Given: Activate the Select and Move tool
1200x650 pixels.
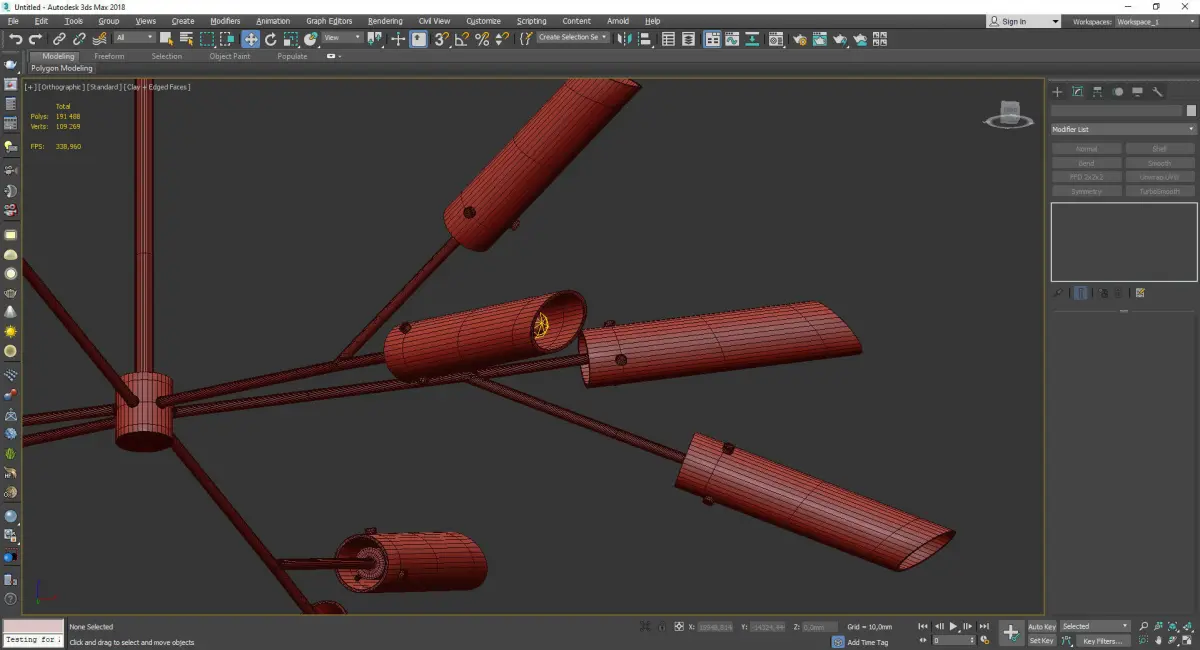Looking at the screenshot, I should 250,39.
